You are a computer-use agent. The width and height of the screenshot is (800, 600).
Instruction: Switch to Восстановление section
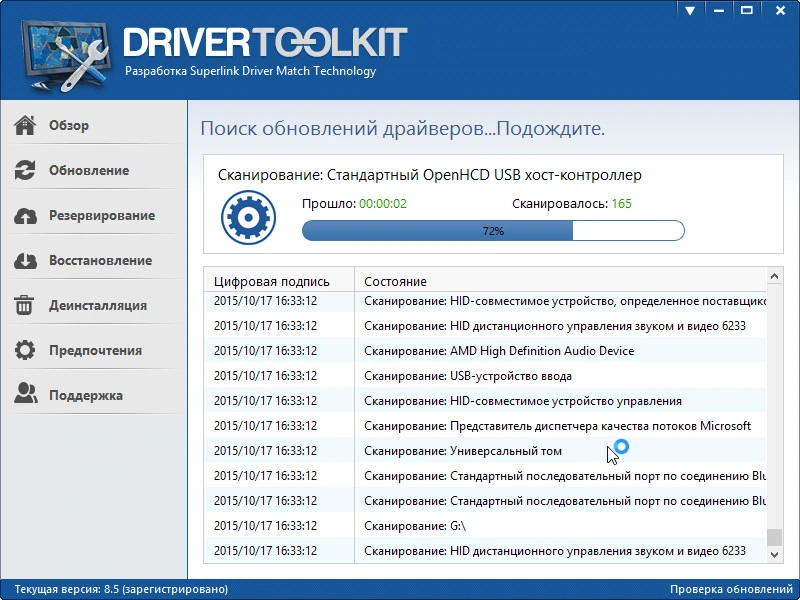(x=101, y=260)
